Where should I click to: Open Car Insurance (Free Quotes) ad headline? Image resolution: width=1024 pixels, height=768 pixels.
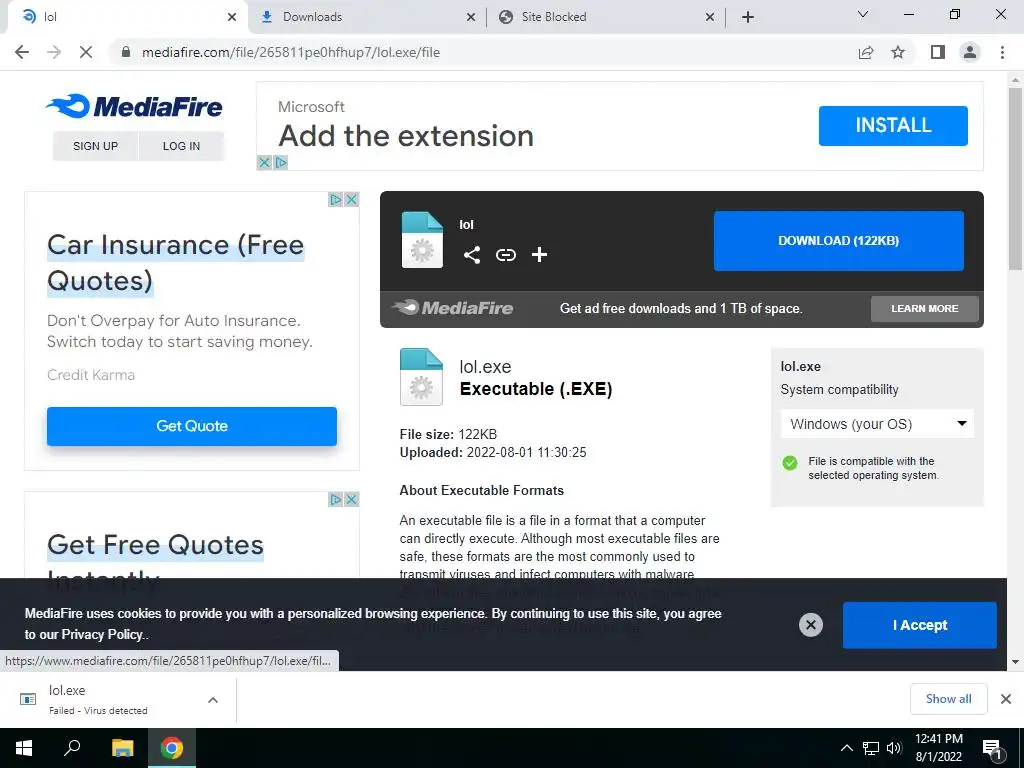(176, 263)
